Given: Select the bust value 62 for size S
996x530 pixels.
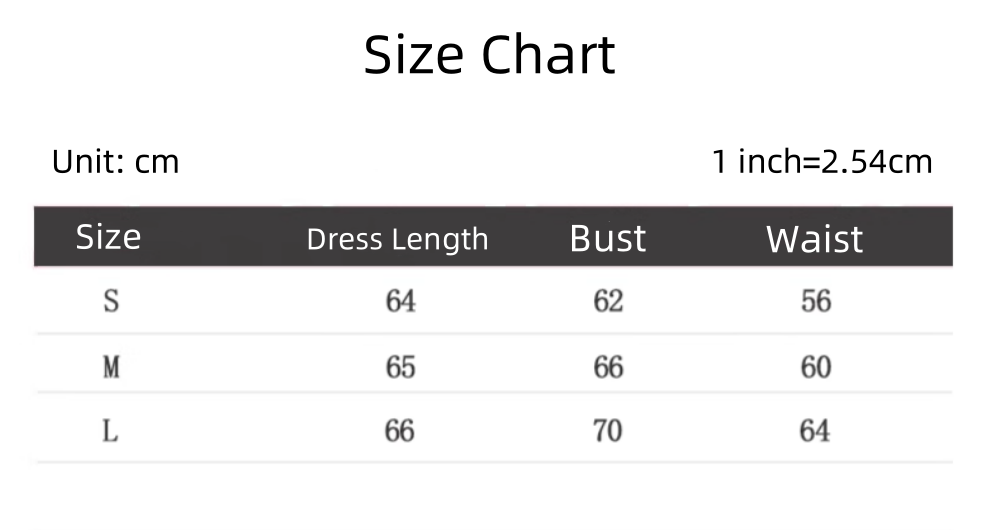Looking at the screenshot, I should [608, 300].
